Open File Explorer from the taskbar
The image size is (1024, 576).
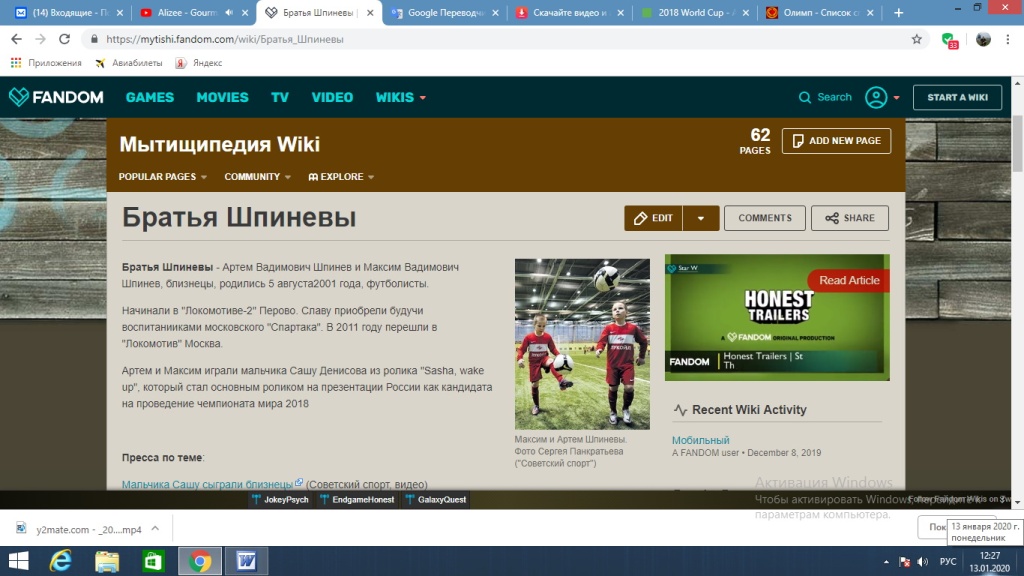[107, 561]
